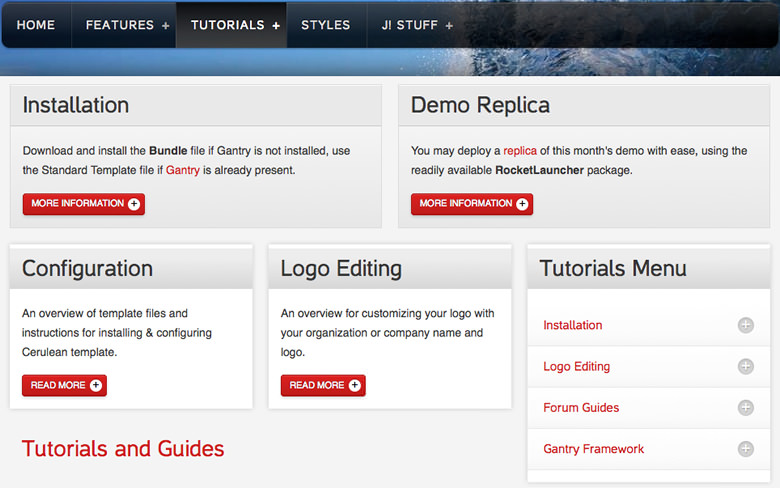The height and width of the screenshot is (488, 780).
Task: Open the Home menu item
Action: (x=36, y=25)
